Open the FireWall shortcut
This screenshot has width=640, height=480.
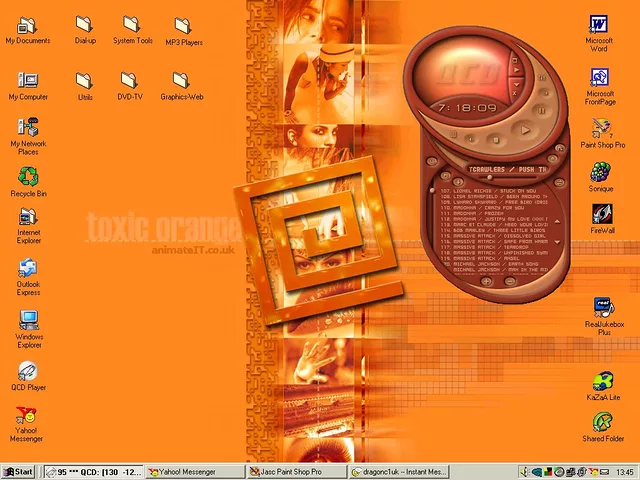[602, 219]
